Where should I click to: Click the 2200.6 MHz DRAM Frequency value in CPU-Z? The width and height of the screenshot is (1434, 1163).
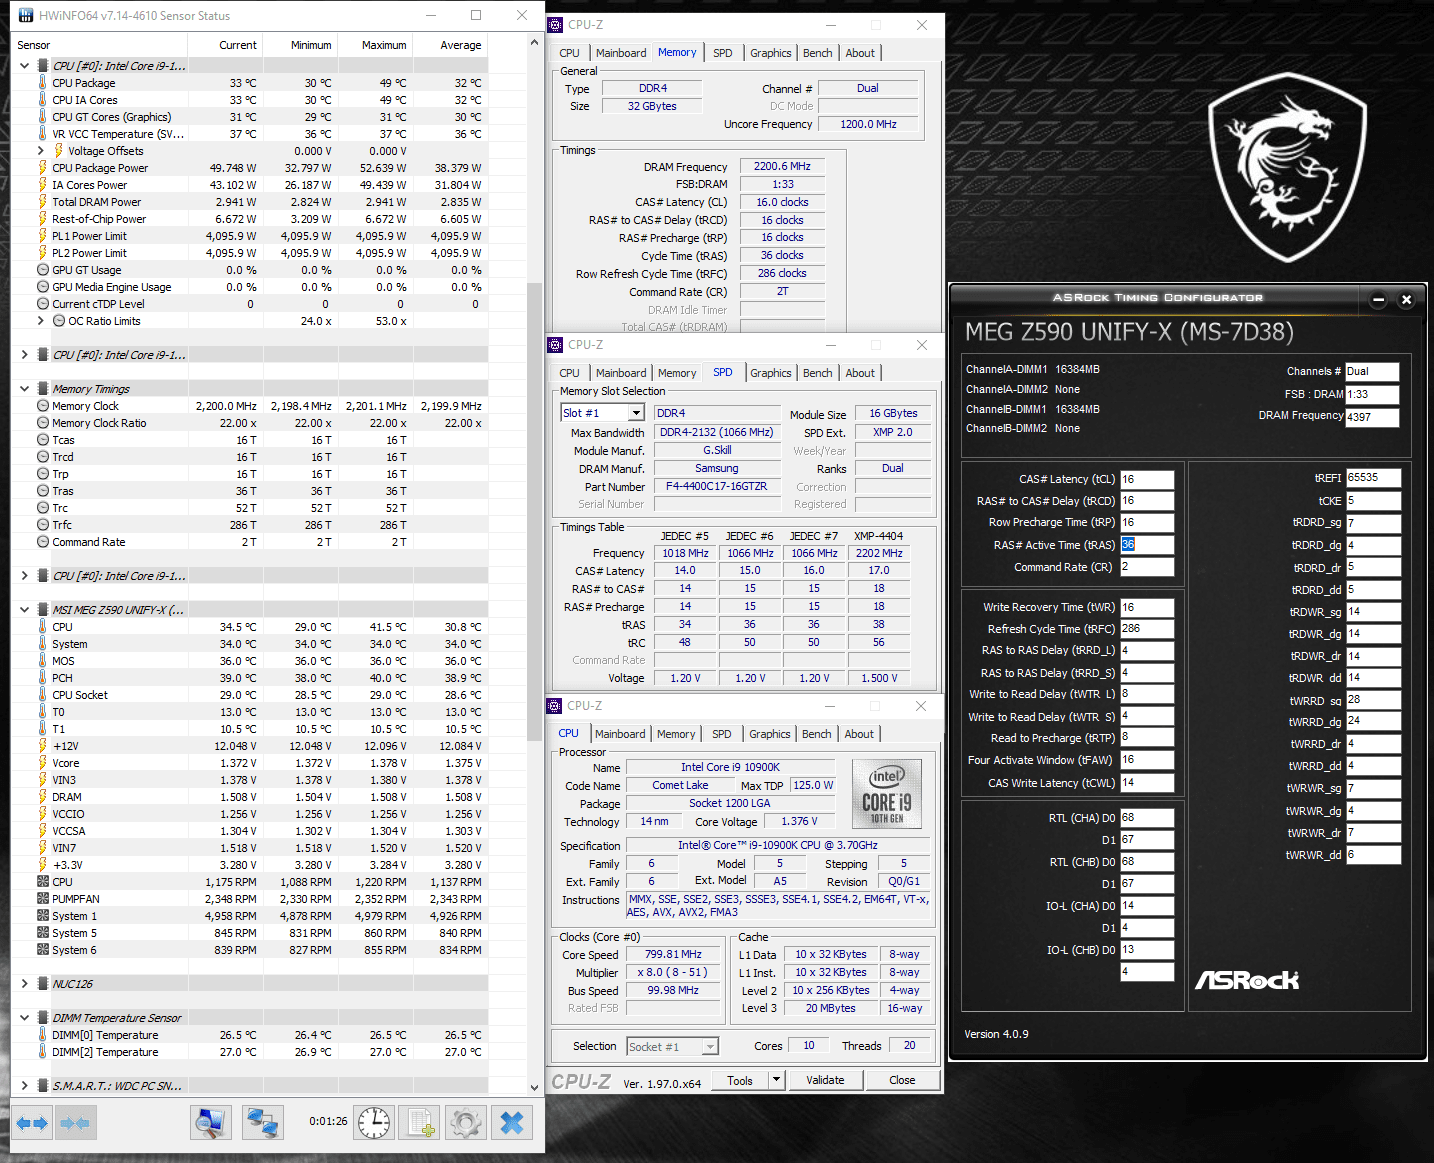[x=782, y=167]
